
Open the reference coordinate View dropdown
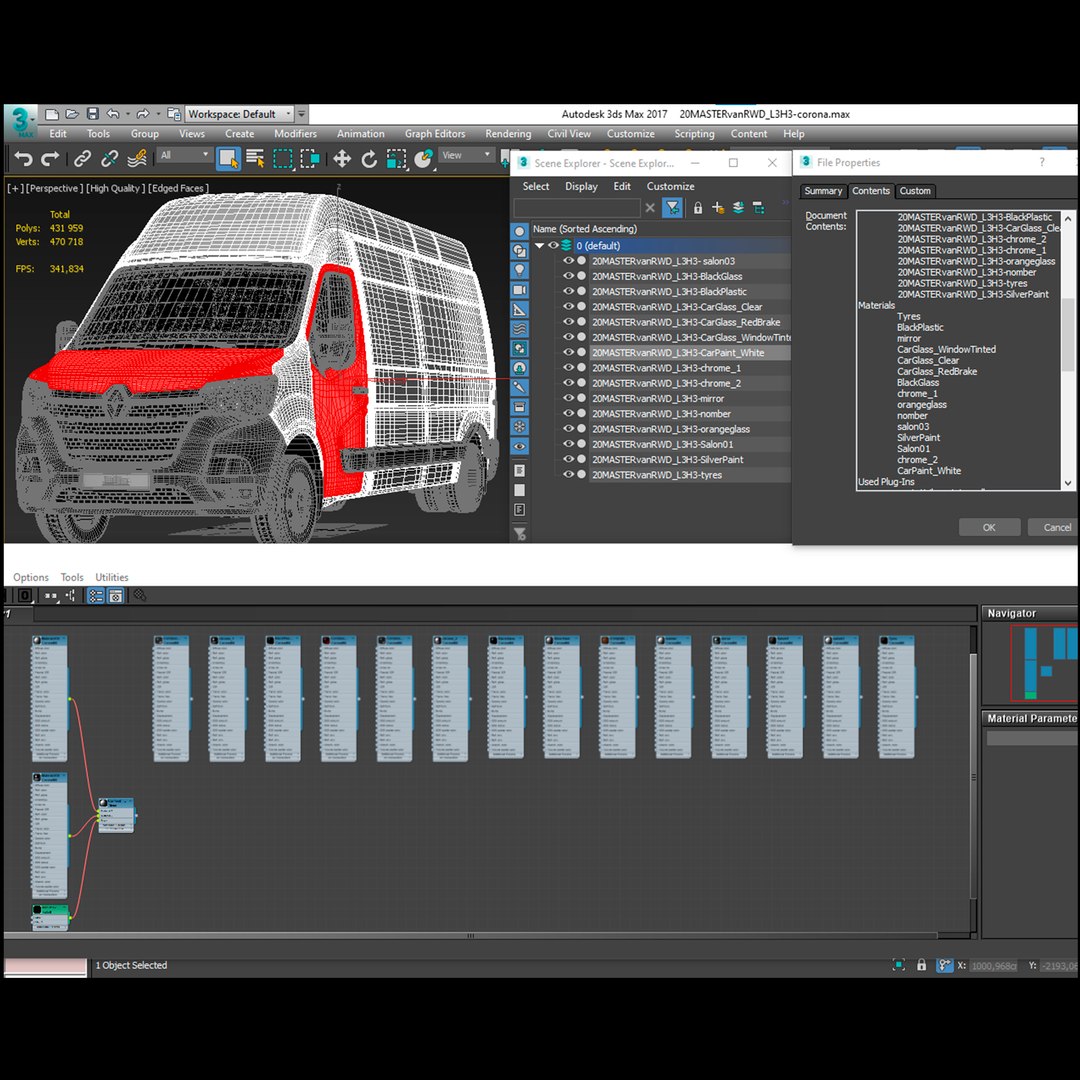click(466, 156)
